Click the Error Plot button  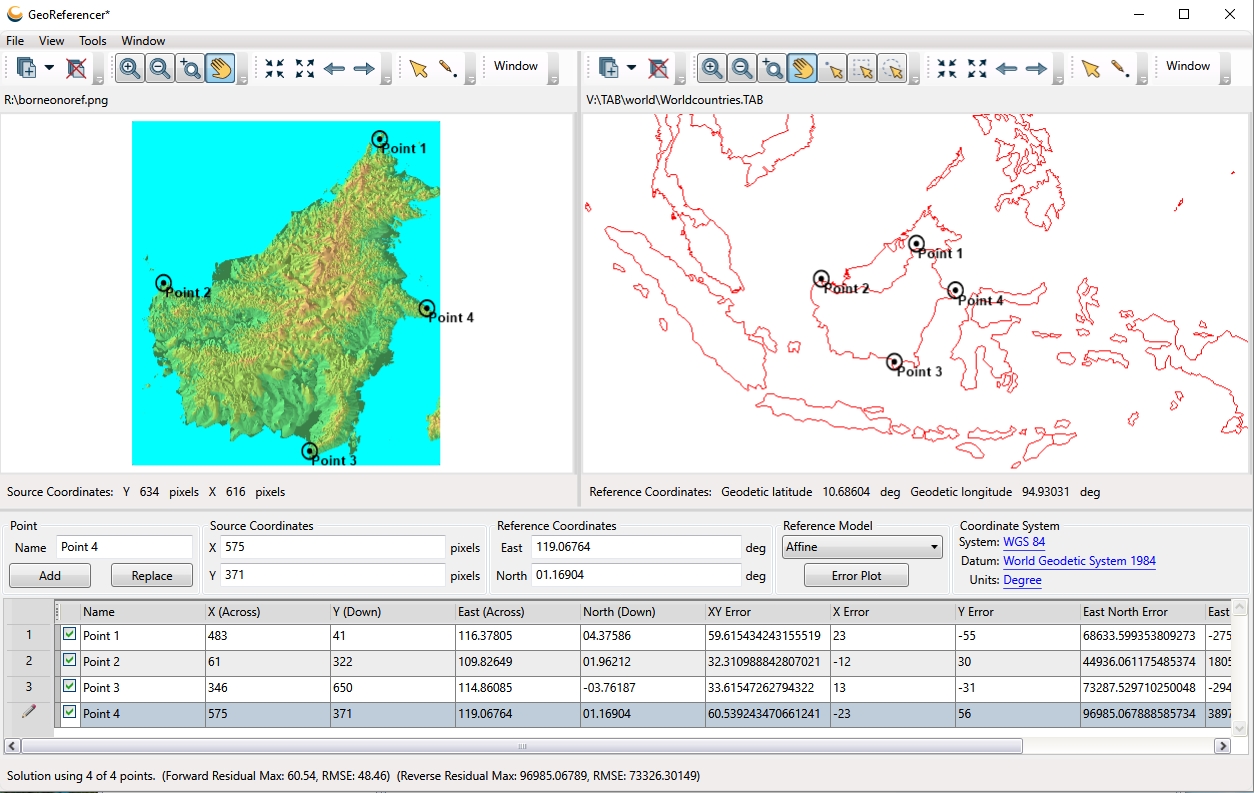pos(856,576)
